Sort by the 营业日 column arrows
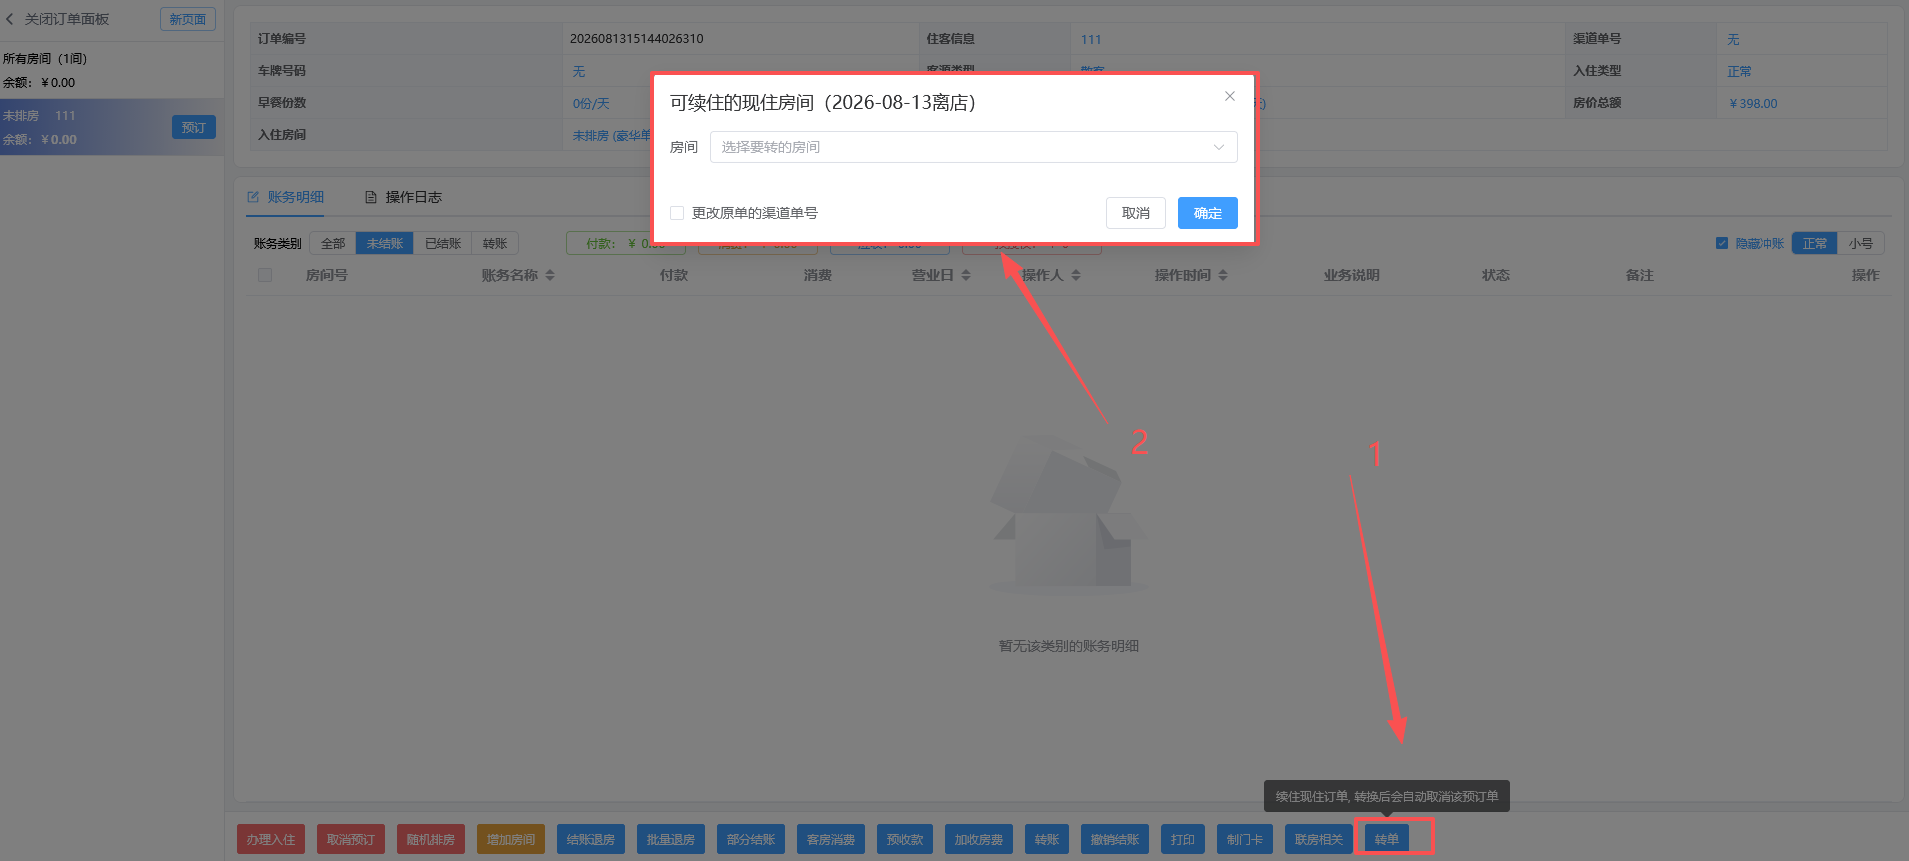This screenshot has height=861, width=1909. click(x=966, y=275)
